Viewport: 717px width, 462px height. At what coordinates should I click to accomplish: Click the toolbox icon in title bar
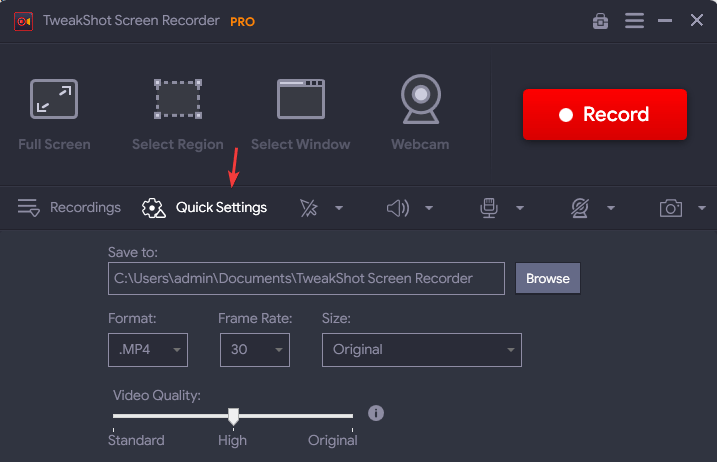tap(600, 21)
